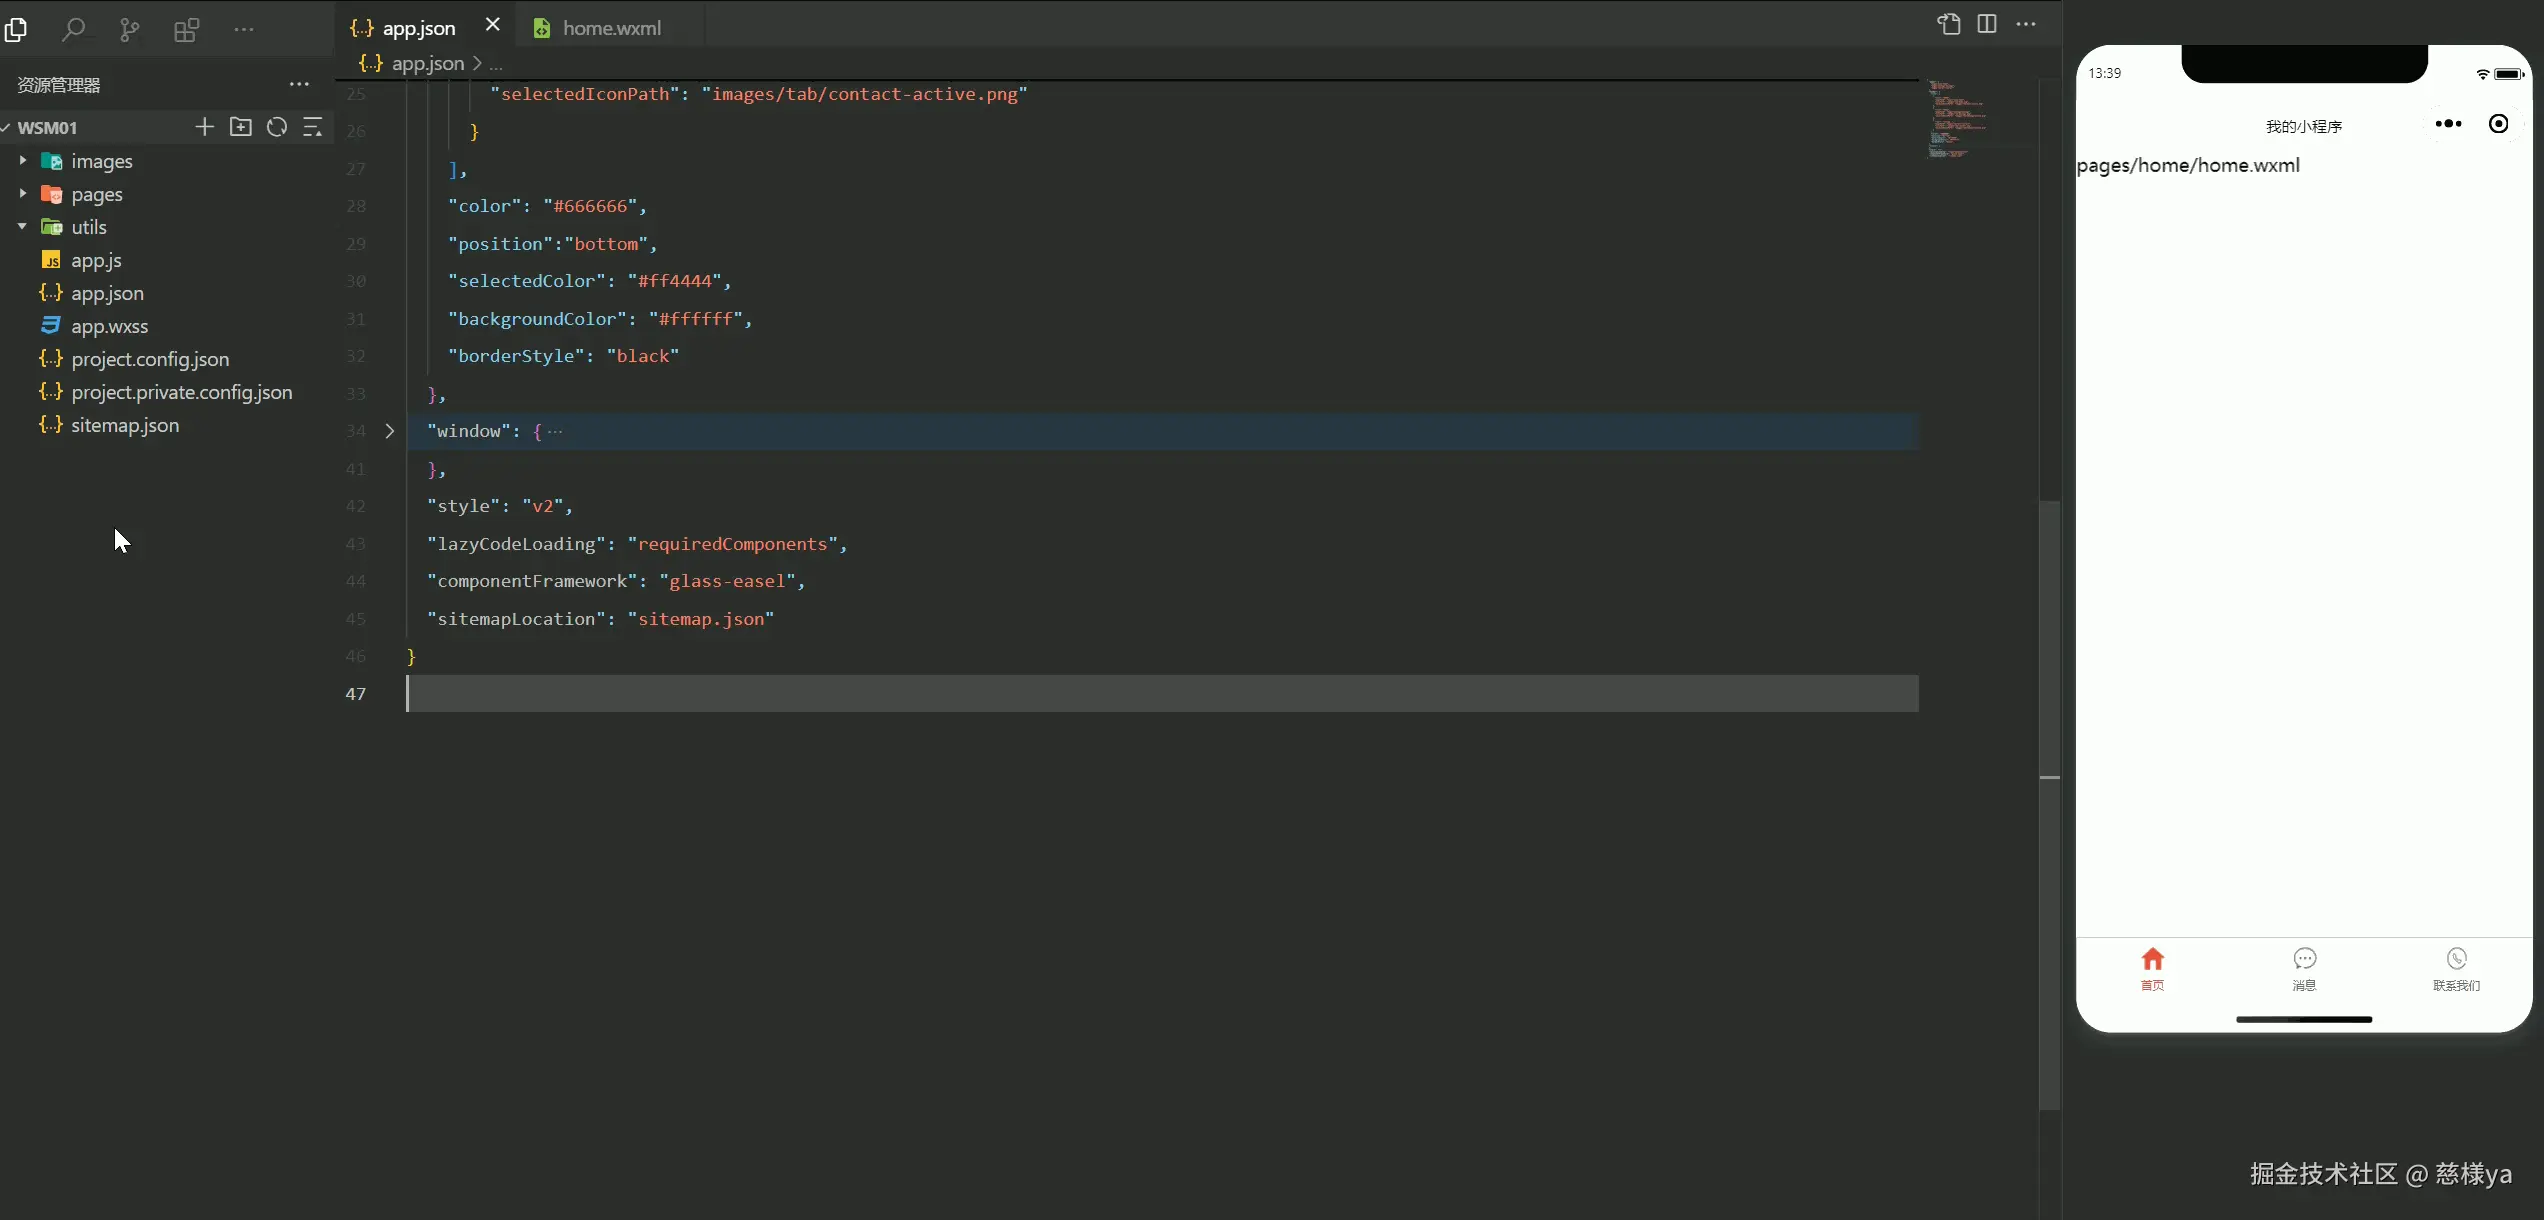Open project.private.config.json file
The width and height of the screenshot is (2544, 1220).
181,392
